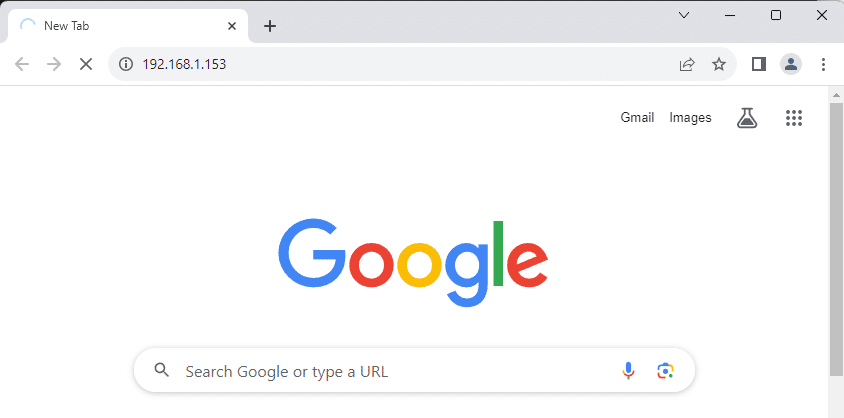Open the Gmail link
Viewport: 844px width, 418px height.
point(637,118)
